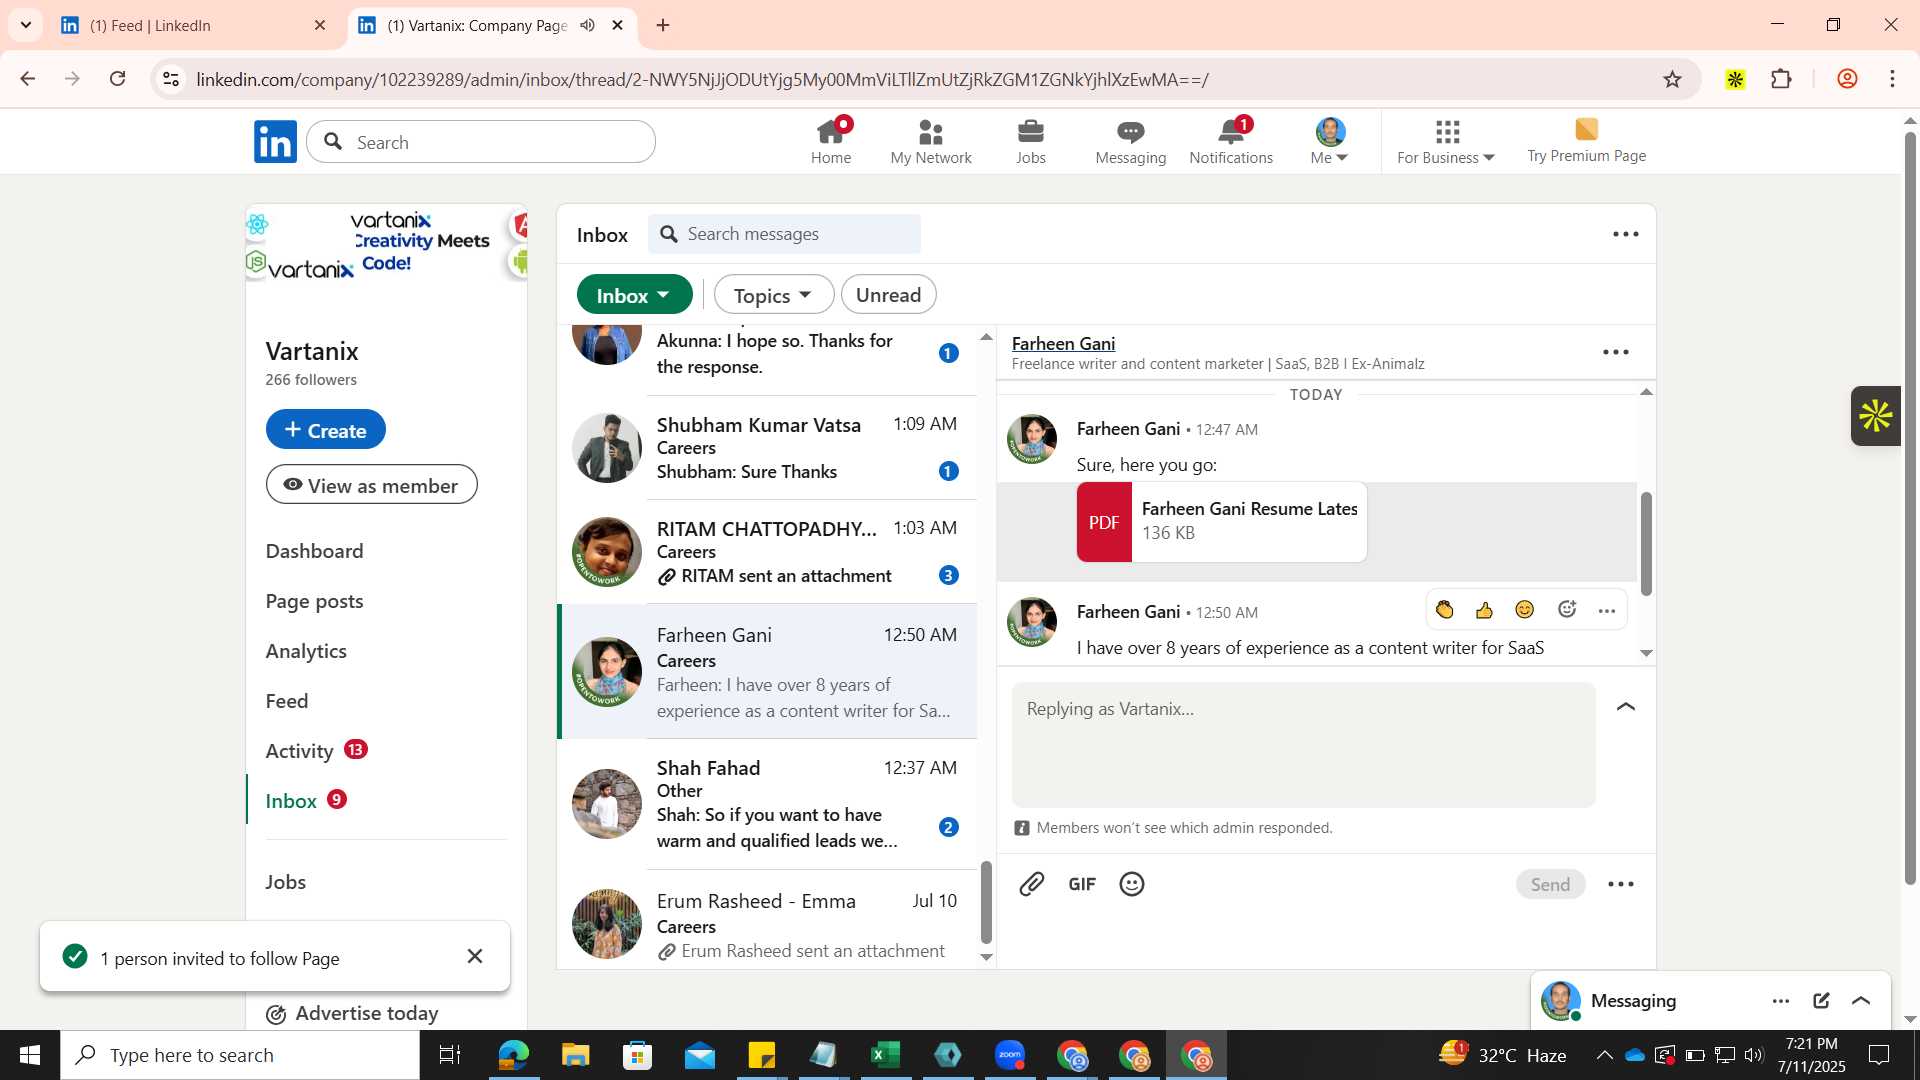Click the LinkedIn logo
The image size is (1920, 1080).
[x=275, y=142]
